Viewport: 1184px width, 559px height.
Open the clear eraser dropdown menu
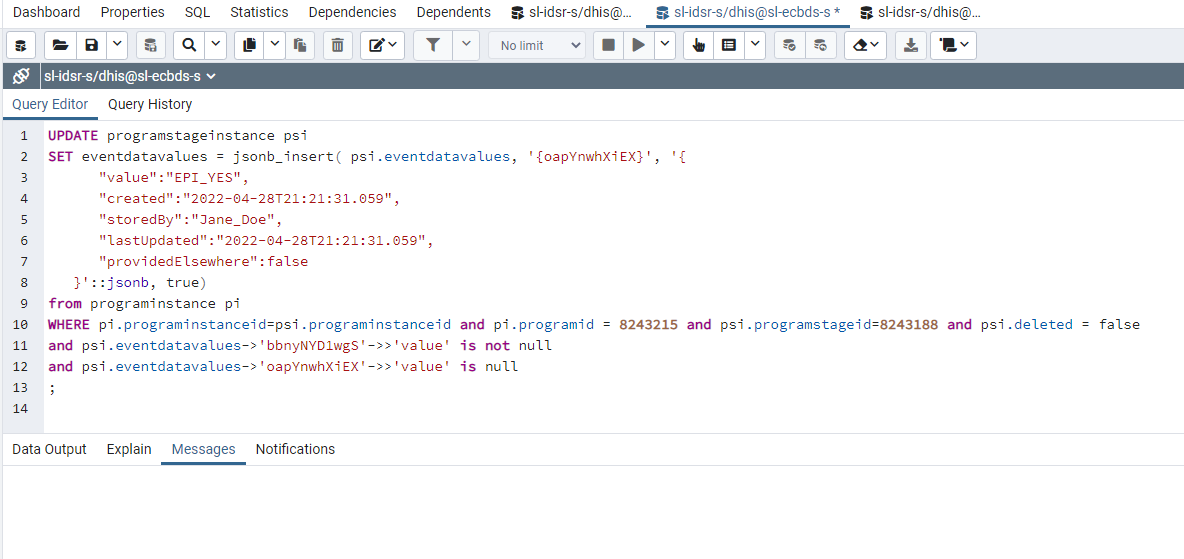coord(865,45)
